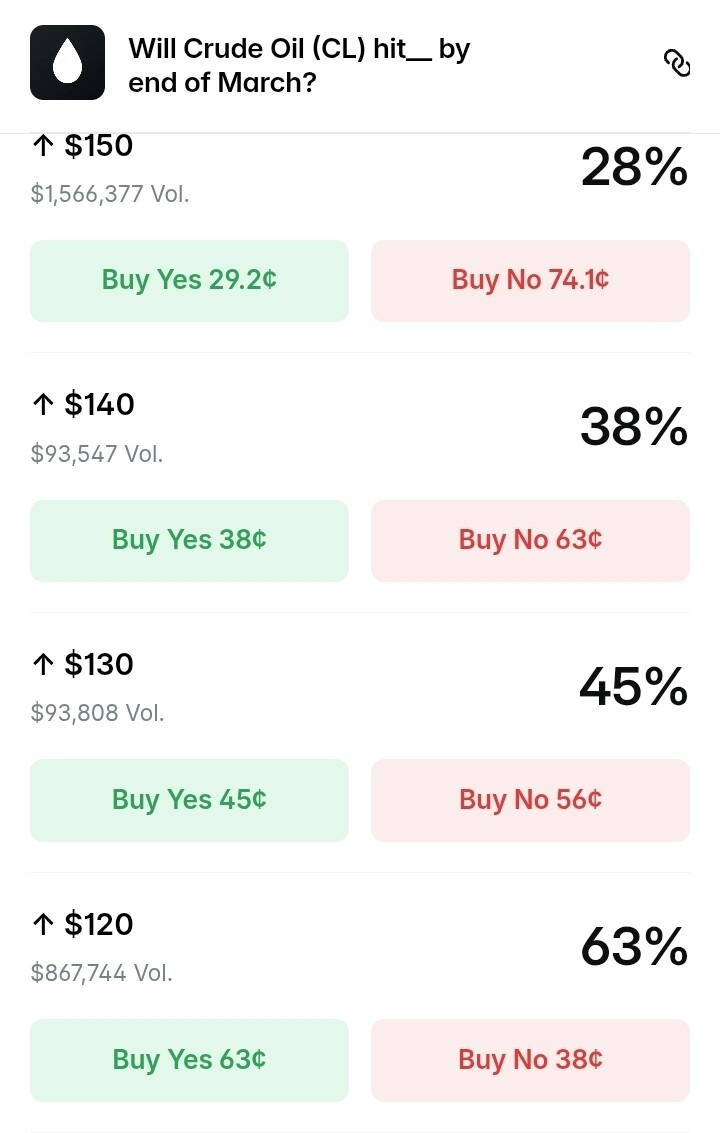The image size is (720, 1133).
Task: Tap Buy Yes 45¢ for $130
Action: click(x=189, y=800)
